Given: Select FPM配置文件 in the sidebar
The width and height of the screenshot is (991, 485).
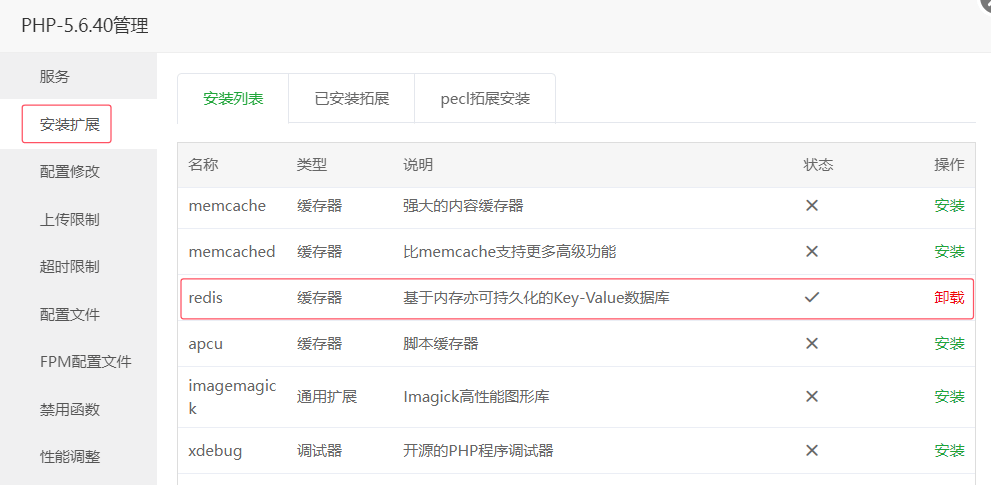Looking at the screenshot, I should (x=85, y=361).
